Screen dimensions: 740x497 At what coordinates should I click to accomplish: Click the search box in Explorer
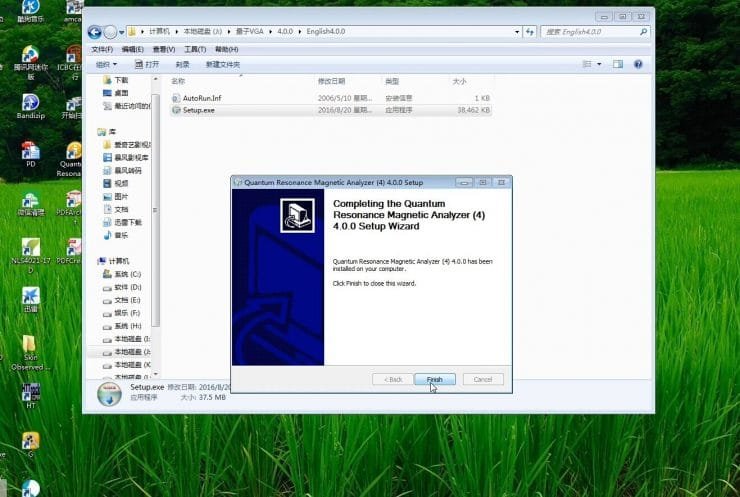[x=595, y=32]
